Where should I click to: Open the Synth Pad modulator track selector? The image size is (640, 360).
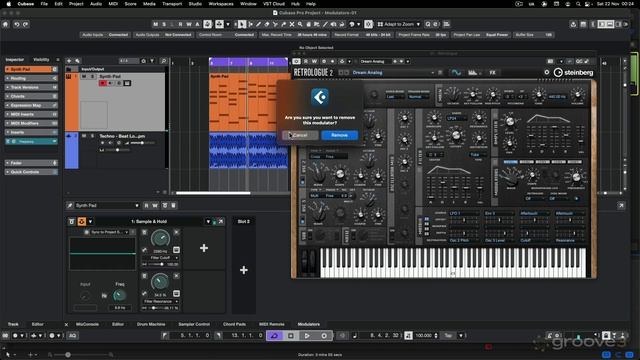click(107, 205)
